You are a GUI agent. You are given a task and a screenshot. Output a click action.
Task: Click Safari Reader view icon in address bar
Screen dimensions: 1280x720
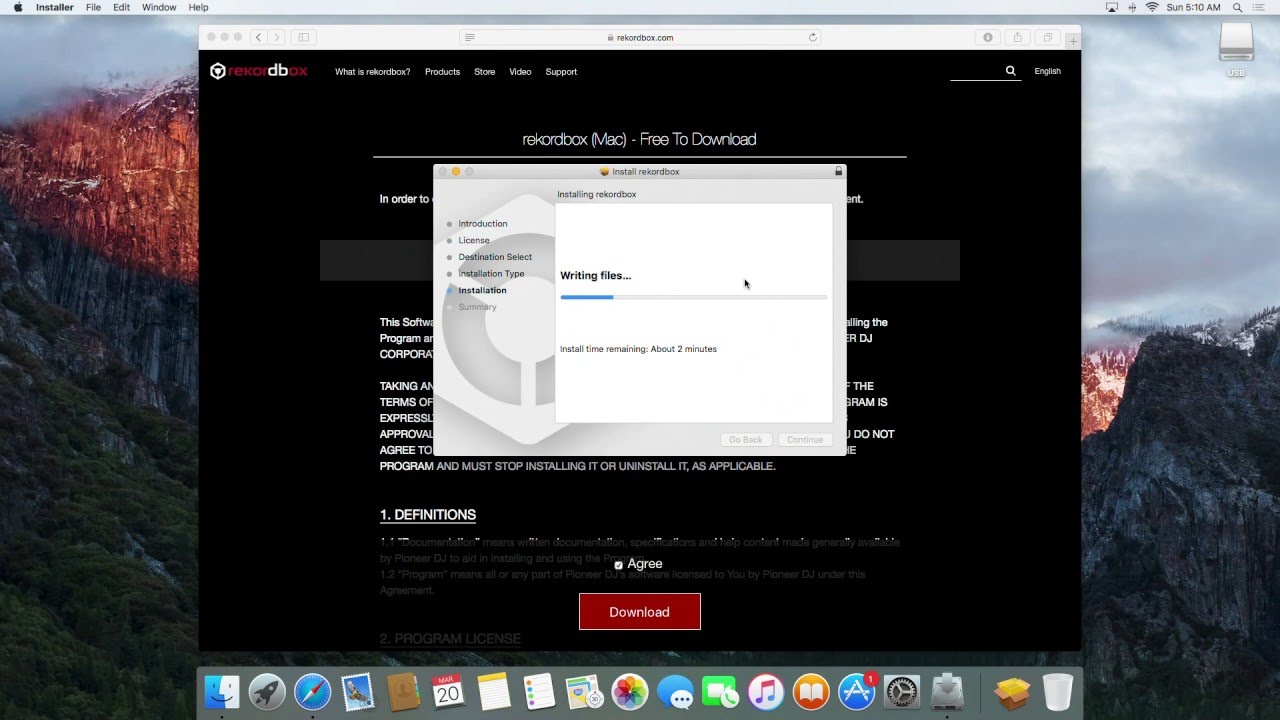470,37
